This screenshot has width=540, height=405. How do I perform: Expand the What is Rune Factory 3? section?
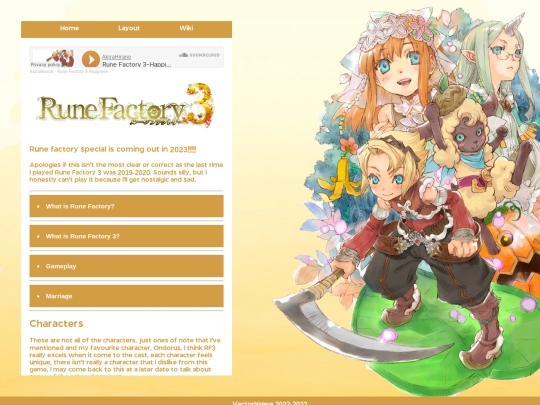point(126,236)
